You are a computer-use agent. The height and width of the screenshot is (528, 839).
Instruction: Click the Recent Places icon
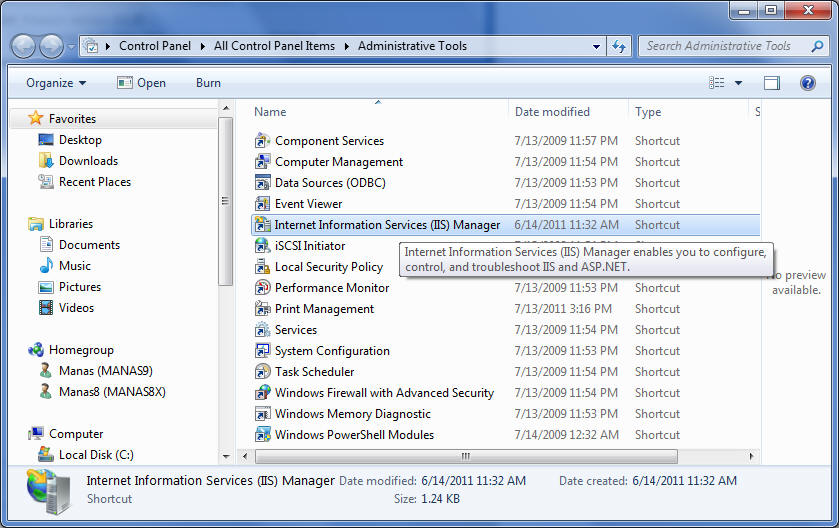[46, 182]
